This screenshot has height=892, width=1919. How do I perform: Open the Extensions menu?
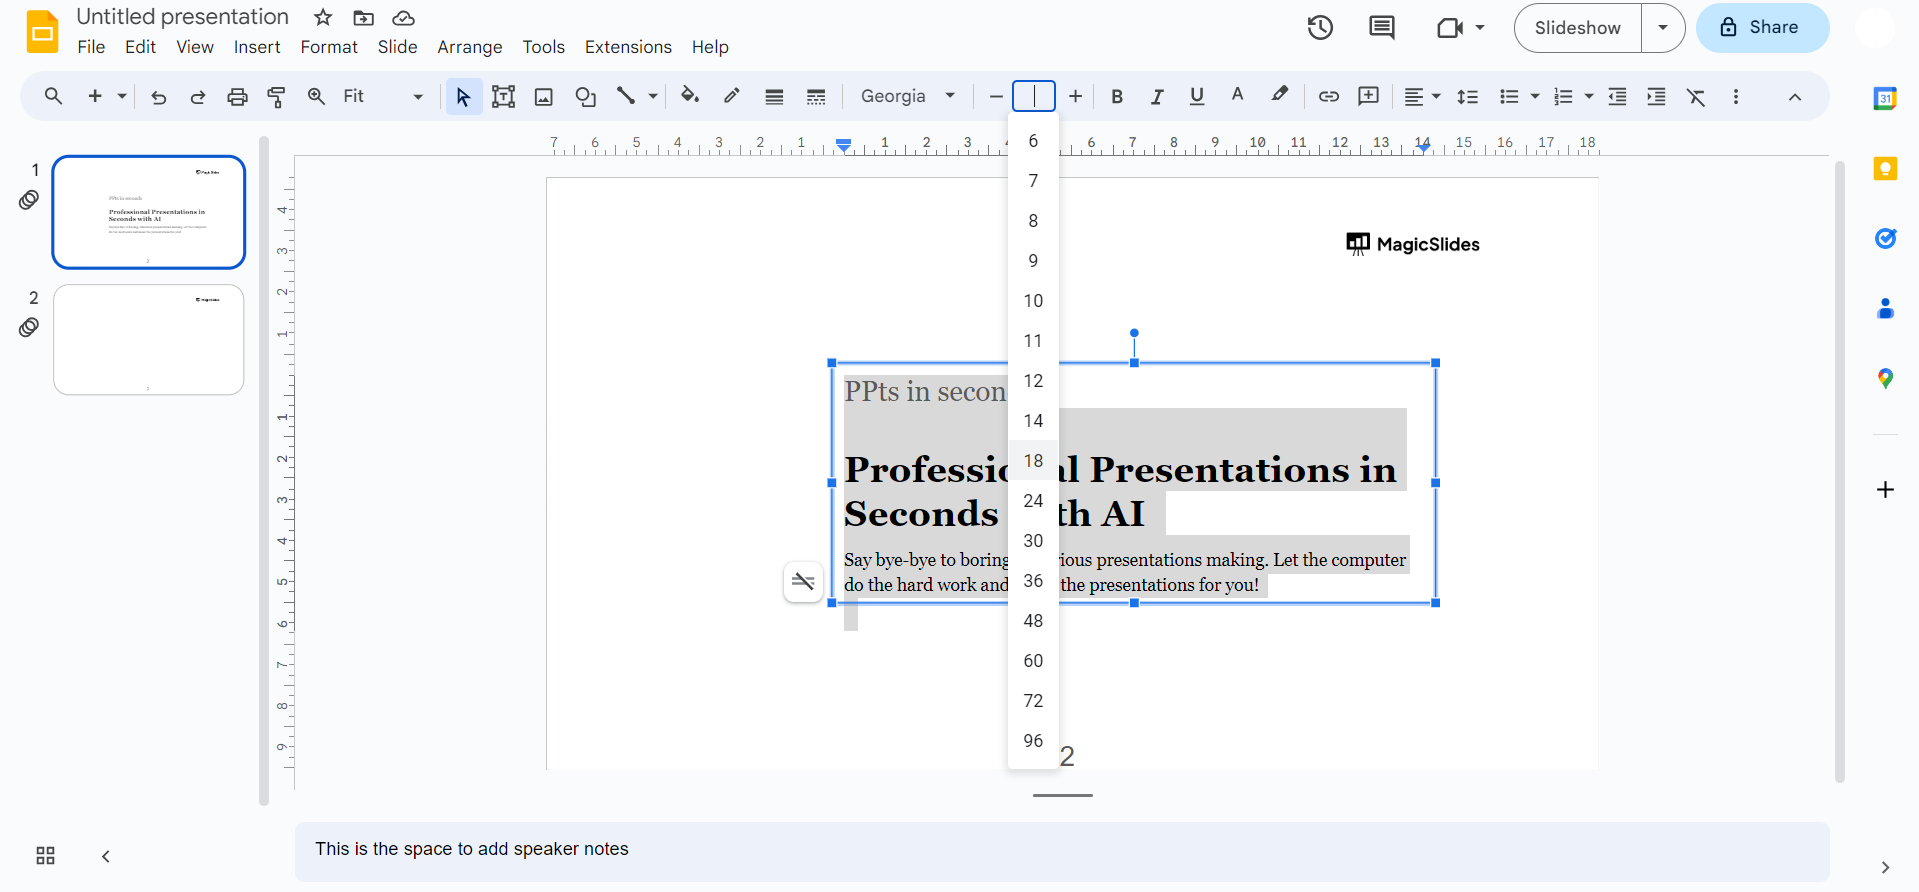coord(628,47)
